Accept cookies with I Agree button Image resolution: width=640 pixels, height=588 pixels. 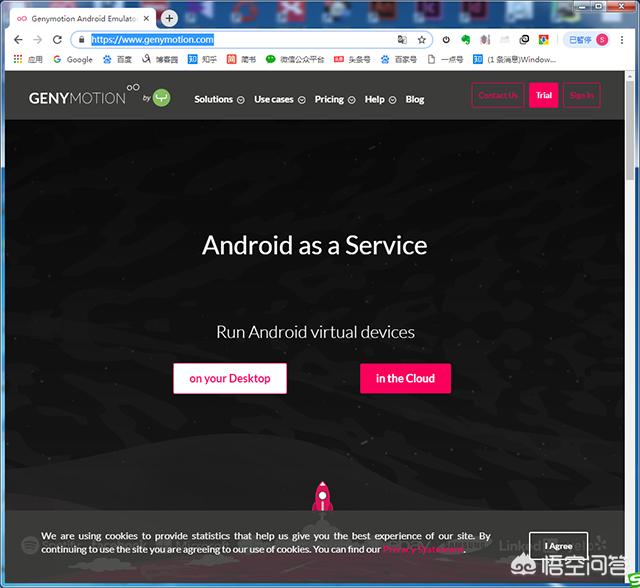pyautogui.click(x=558, y=546)
